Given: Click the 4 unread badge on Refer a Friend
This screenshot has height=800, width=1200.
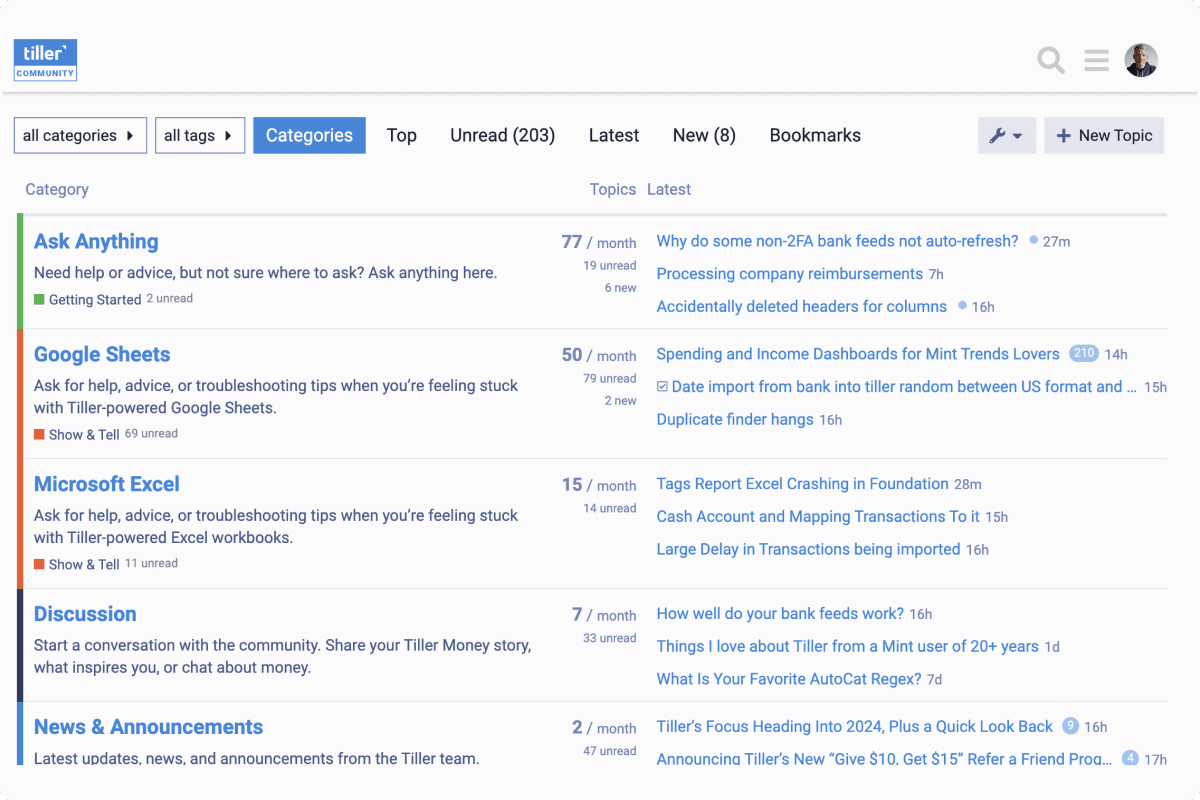Looking at the screenshot, I should [1130, 758].
